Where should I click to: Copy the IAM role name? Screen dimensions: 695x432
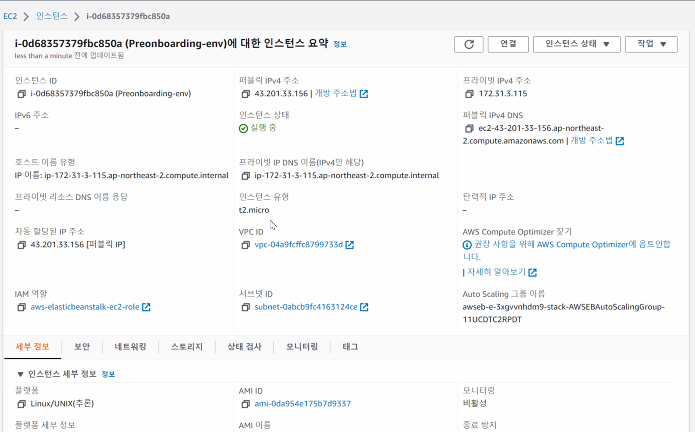pyautogui.click(x=21, y=307)
